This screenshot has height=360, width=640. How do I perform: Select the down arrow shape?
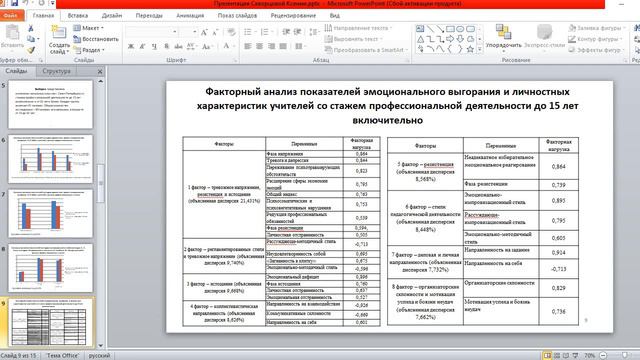tap(460, 39)
